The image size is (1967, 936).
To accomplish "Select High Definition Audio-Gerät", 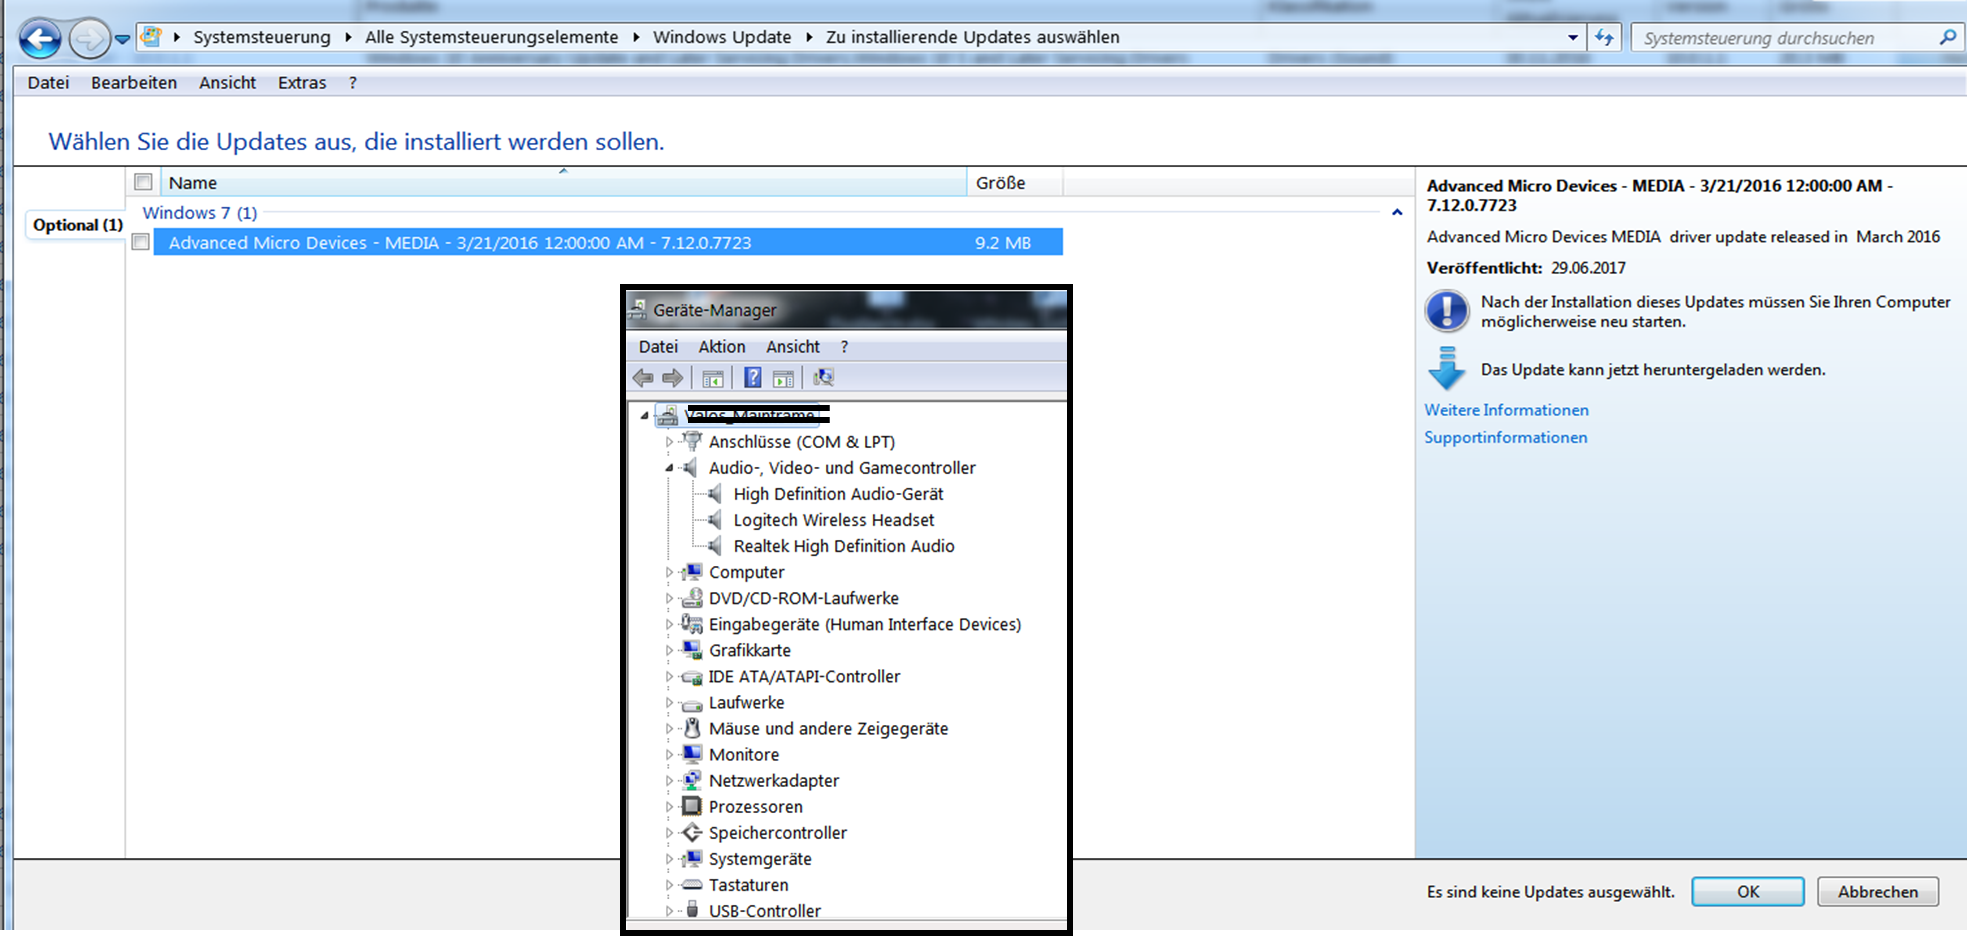I will click(x=838, y=494).
